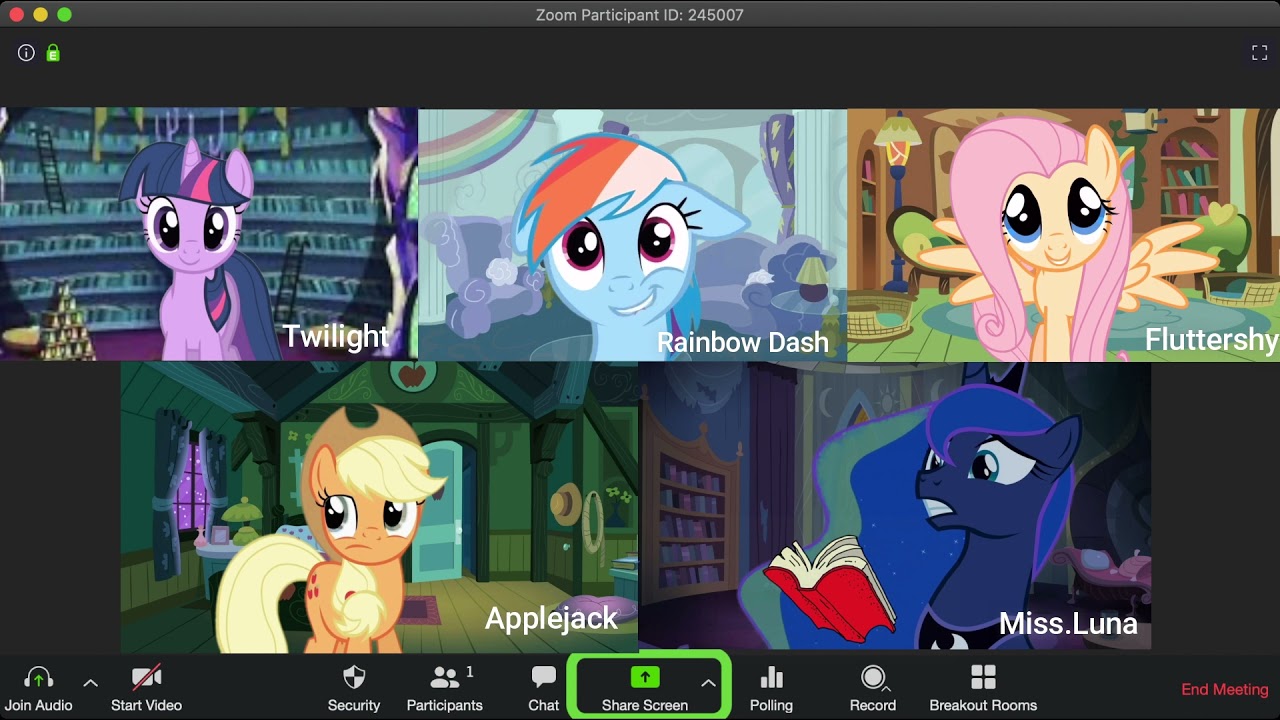This screenshot has height=720, width=1280.
Task: Select Twilight's video tile
Action: pos(209,234)
